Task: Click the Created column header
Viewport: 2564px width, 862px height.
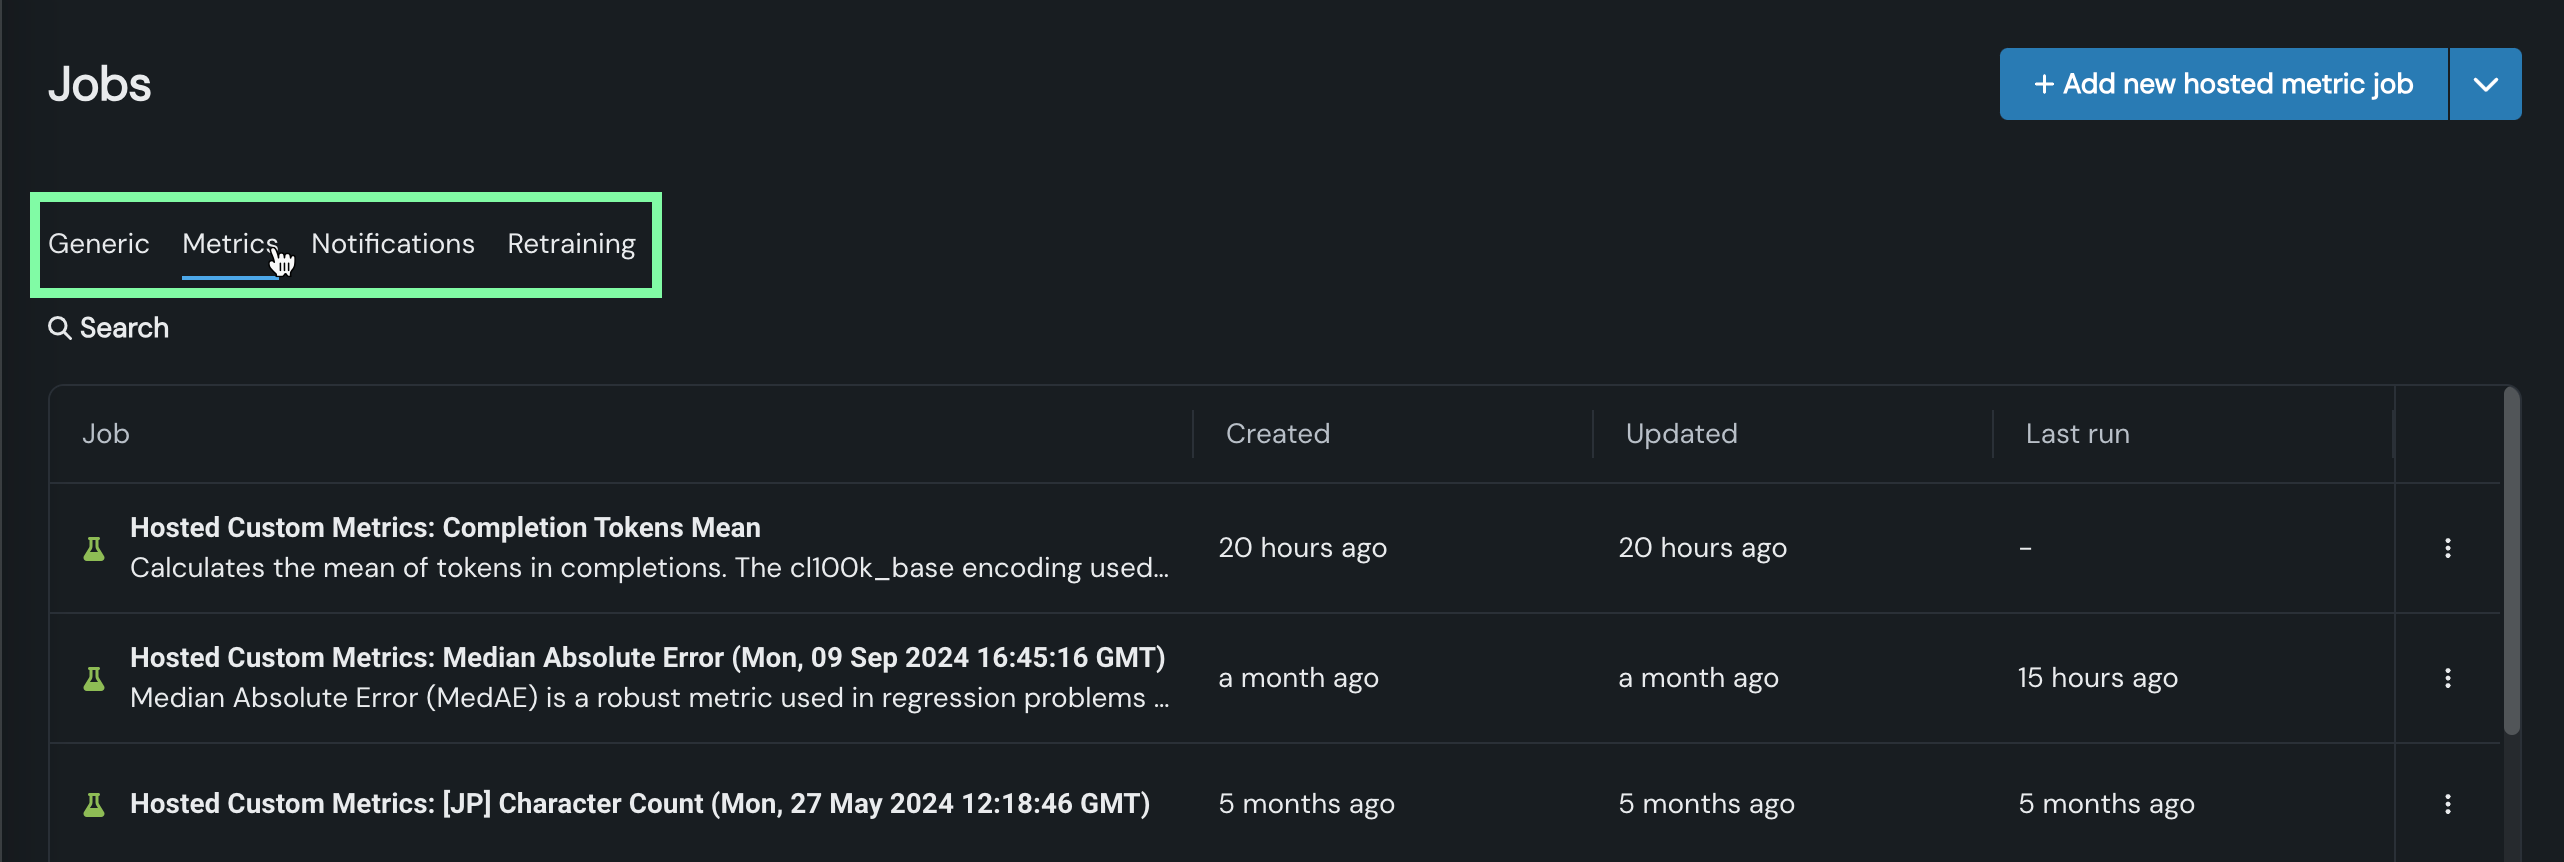Action: [x=1277, y=434]
